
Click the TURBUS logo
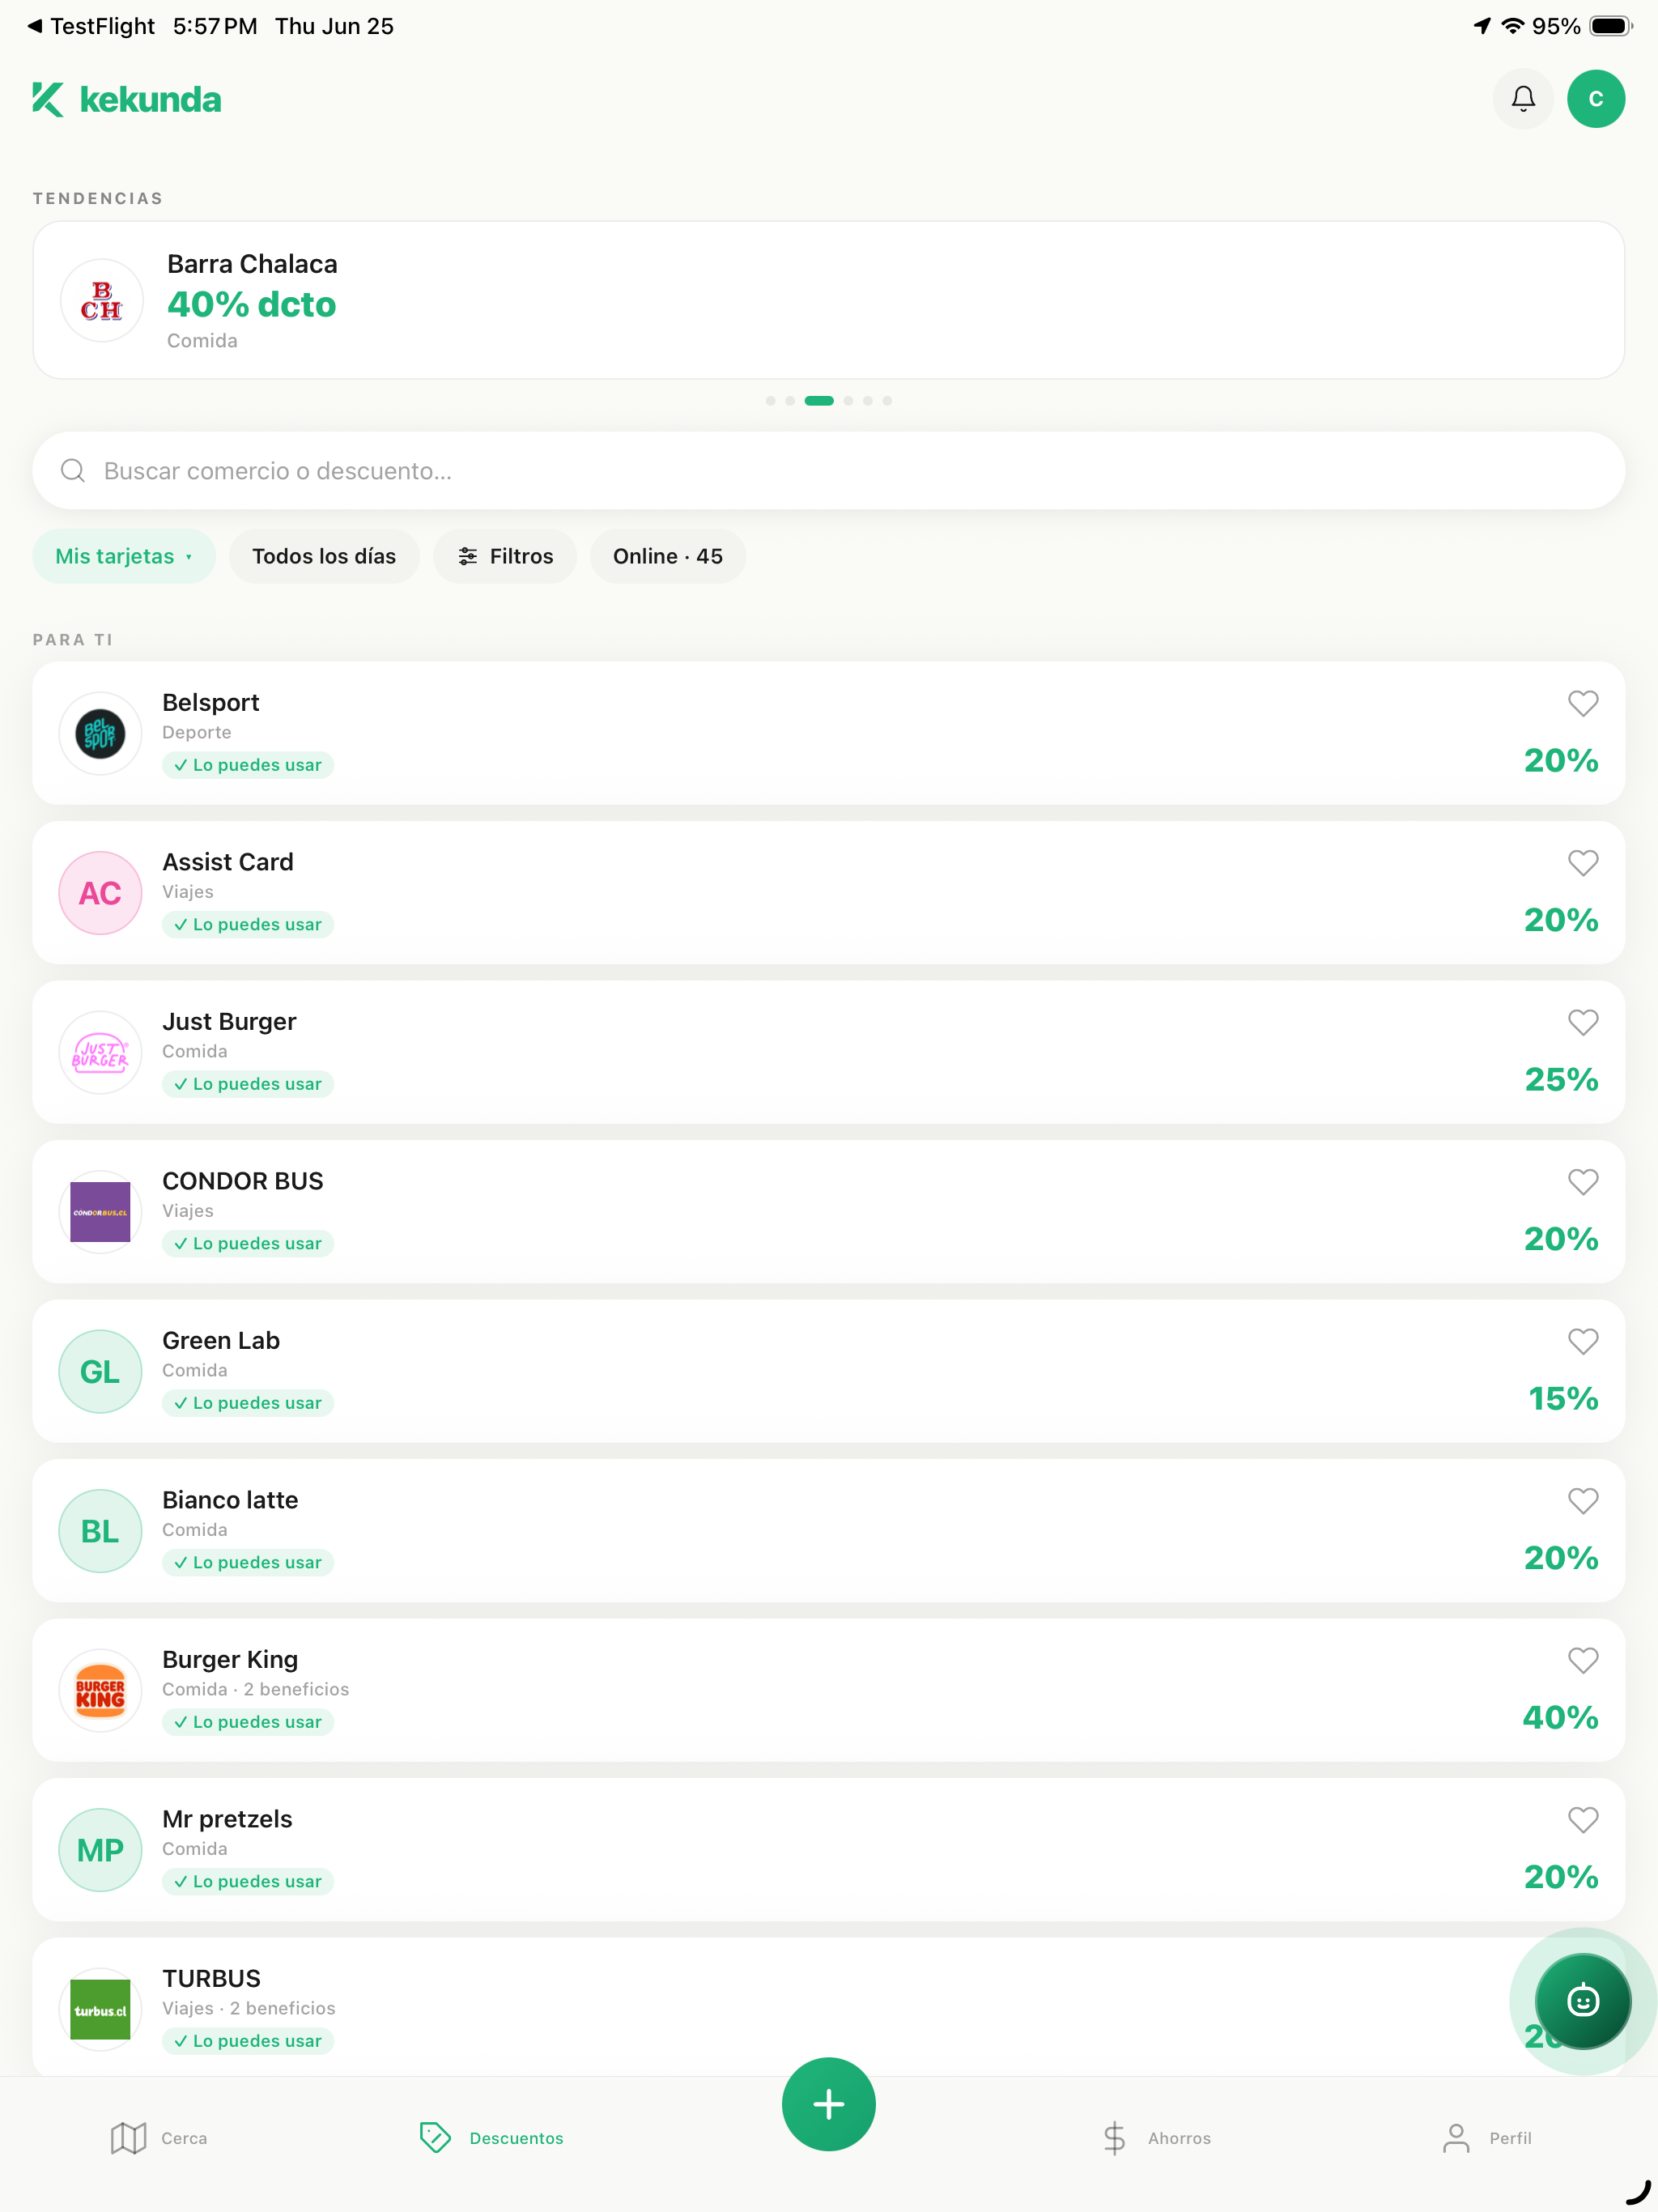pyautogui.click(x=100, y=2009)
